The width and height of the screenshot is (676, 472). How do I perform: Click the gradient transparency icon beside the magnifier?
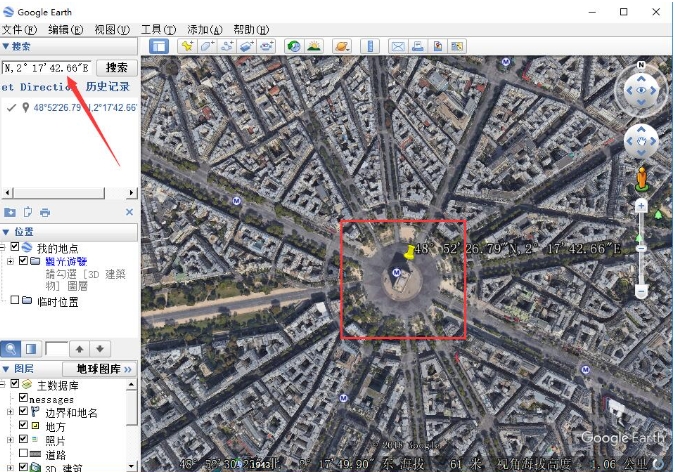click(x=31, y=349)
